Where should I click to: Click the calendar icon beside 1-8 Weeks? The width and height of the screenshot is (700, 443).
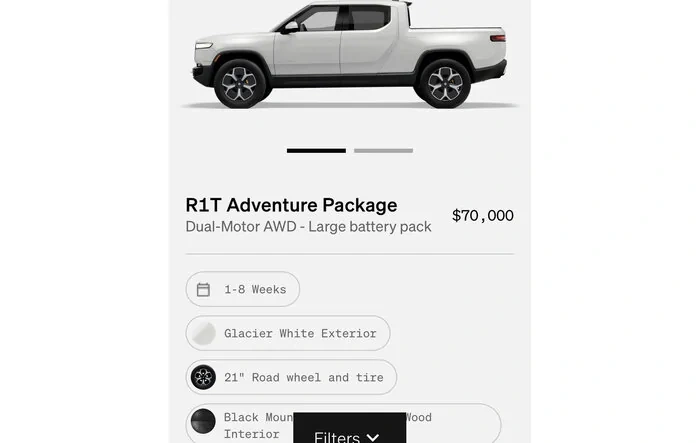(203, 289)
